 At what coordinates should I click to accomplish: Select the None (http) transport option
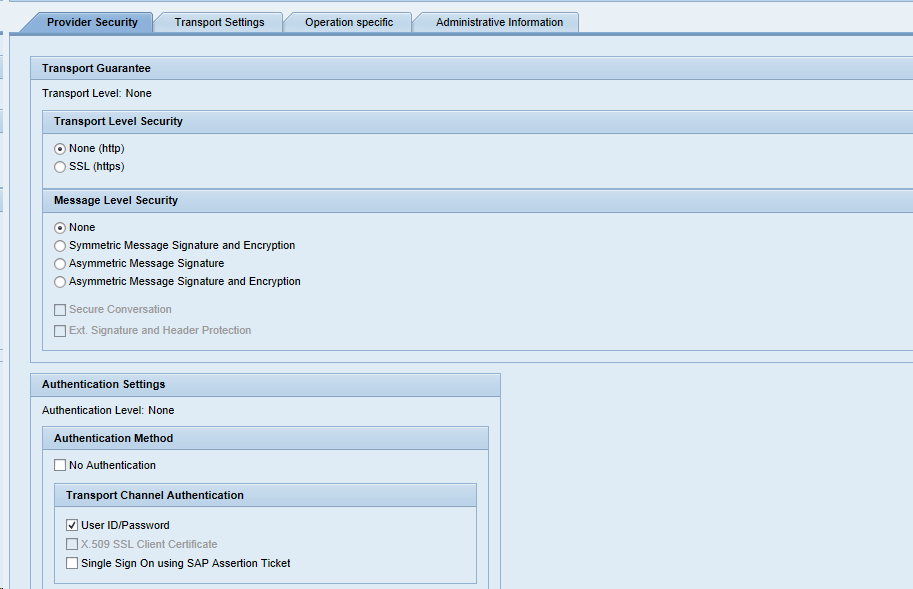click(60, 149)
